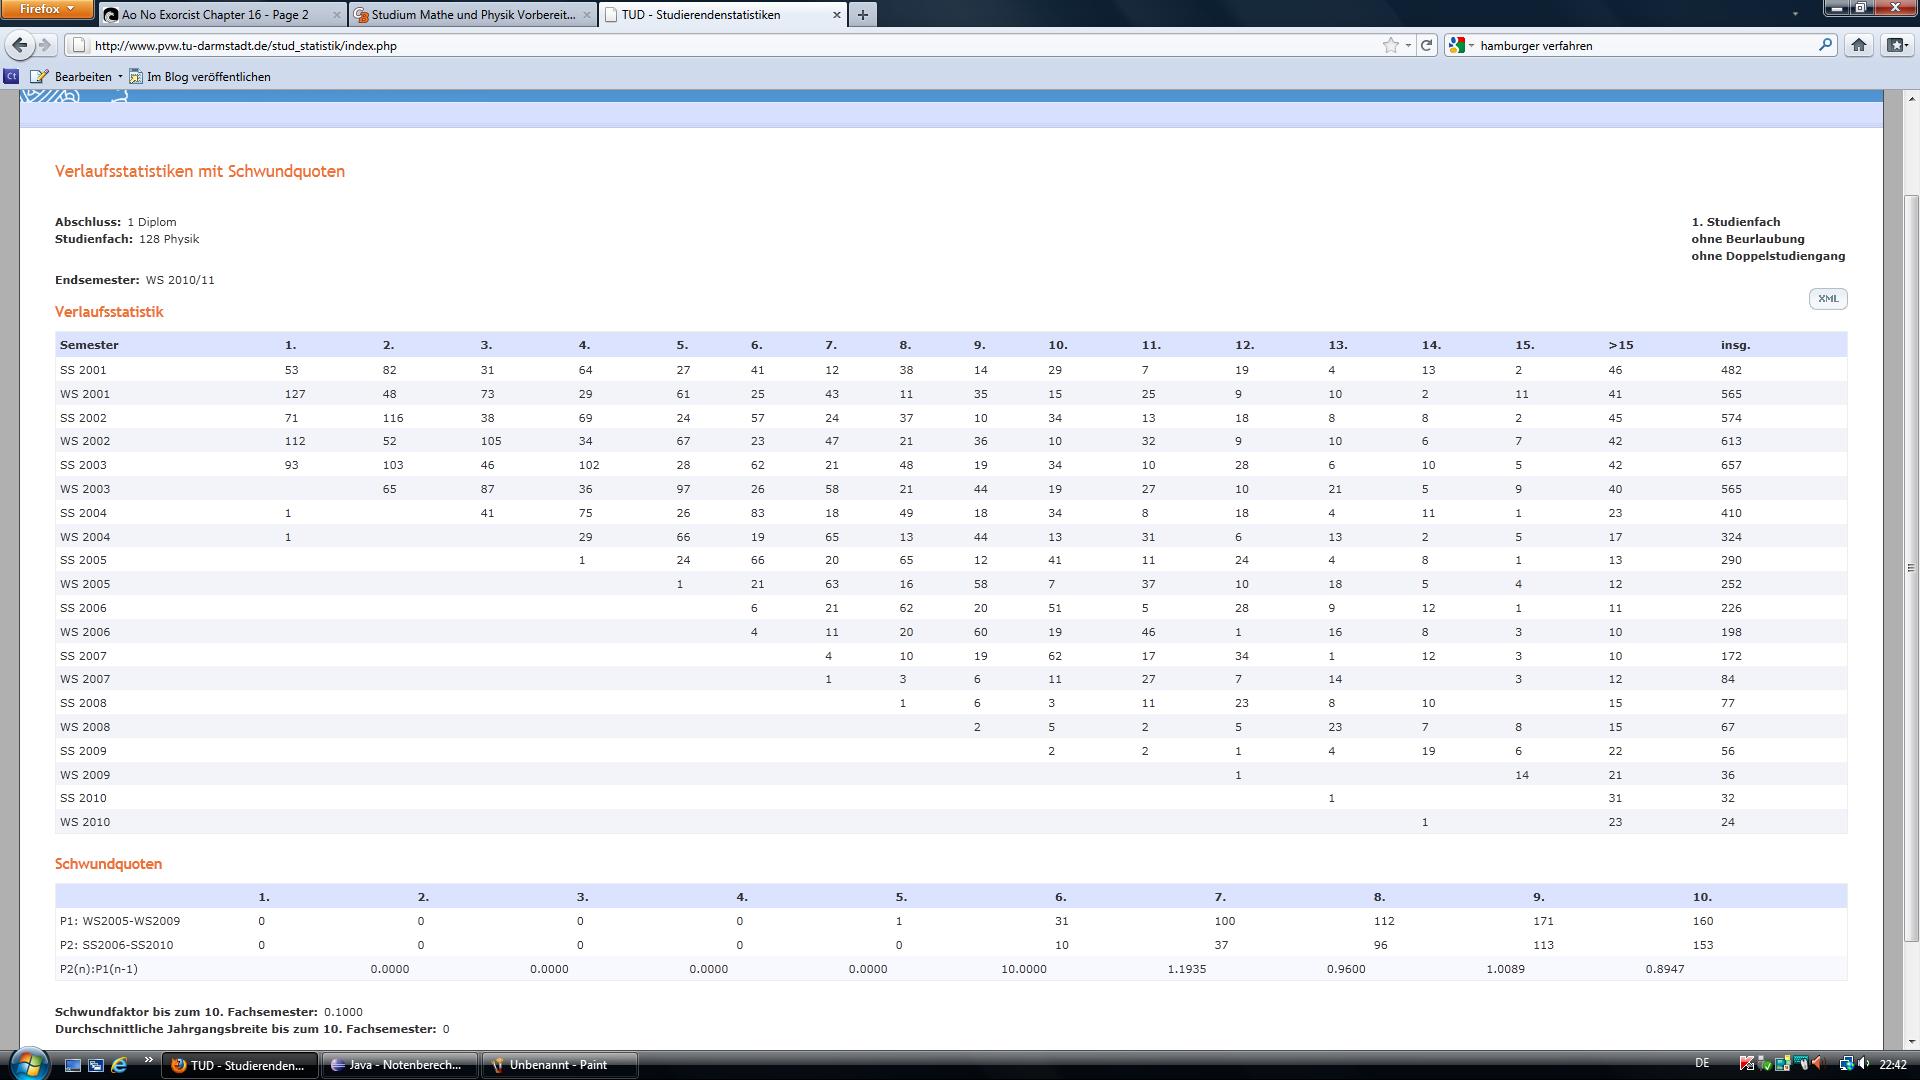Go back with the back arrow
The height and width of the screenshot is (1080, 1920).
19,45
